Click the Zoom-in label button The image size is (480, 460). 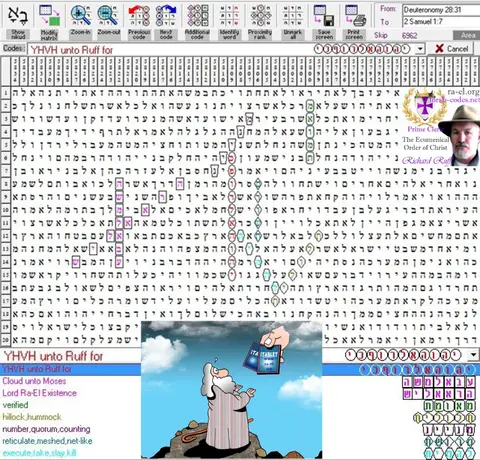80,32
